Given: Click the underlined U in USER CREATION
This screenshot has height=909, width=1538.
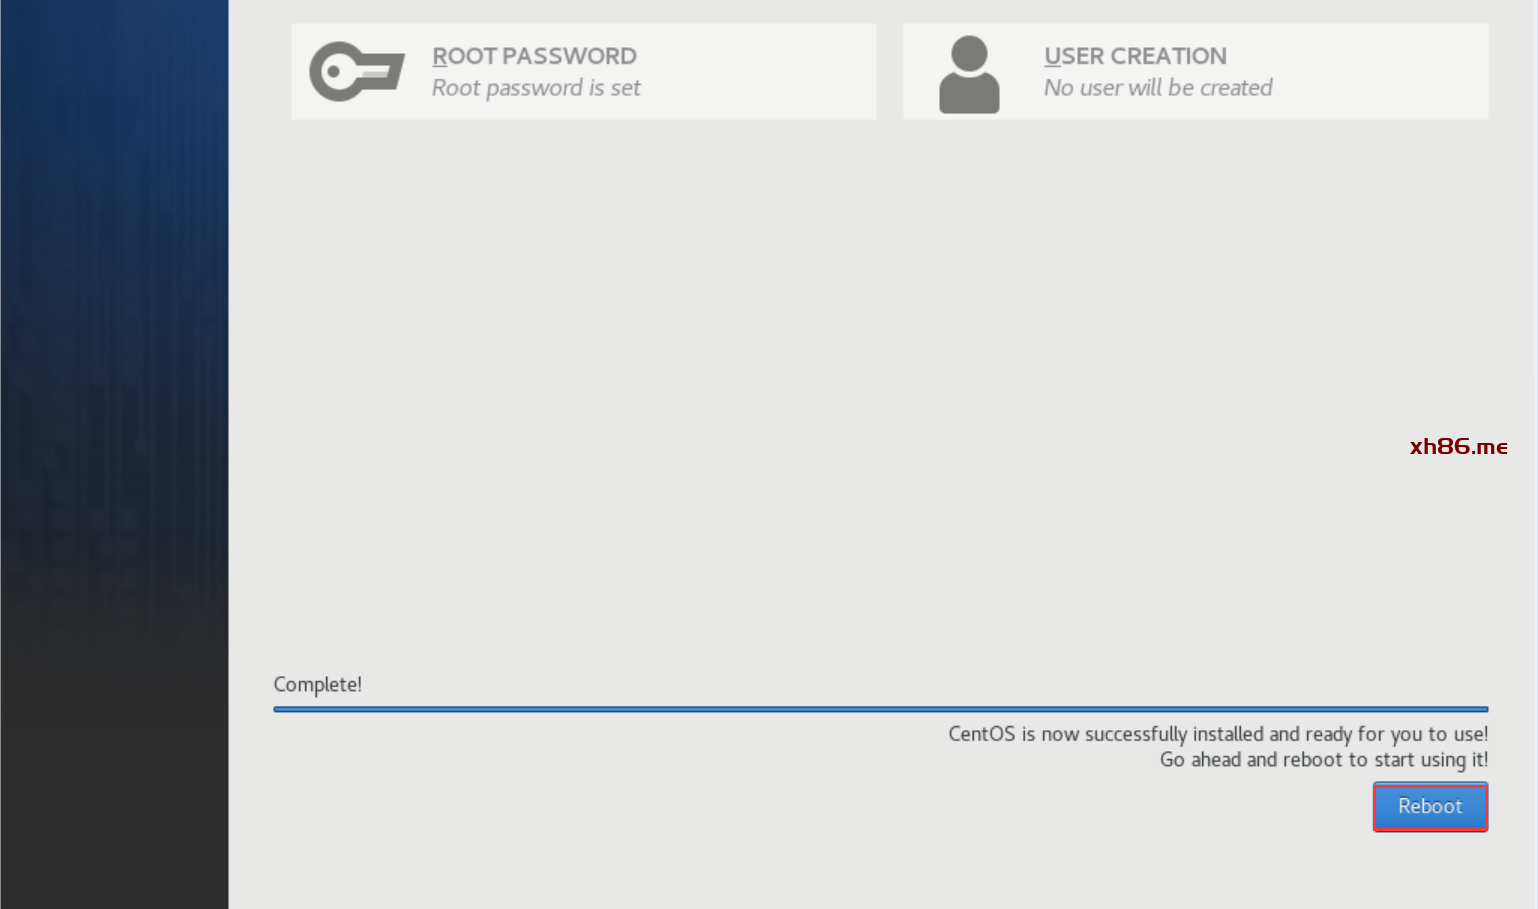Looking at the screenshot, I should tap(1052, 56).
